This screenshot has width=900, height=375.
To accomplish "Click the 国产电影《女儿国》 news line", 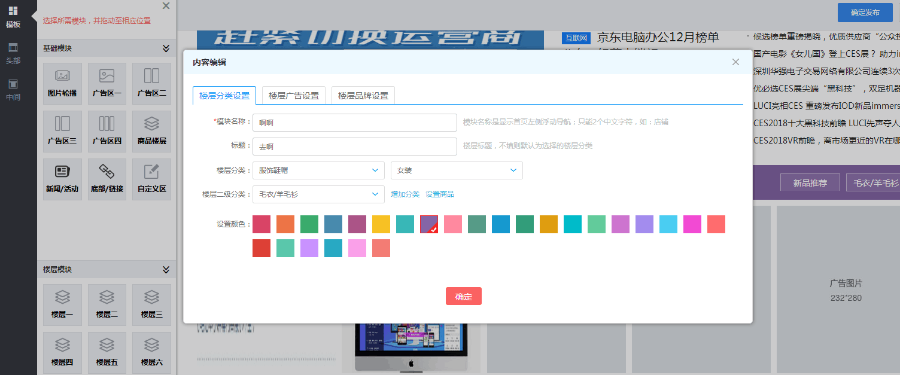I will pyautogui.click(x=827, y=55).
